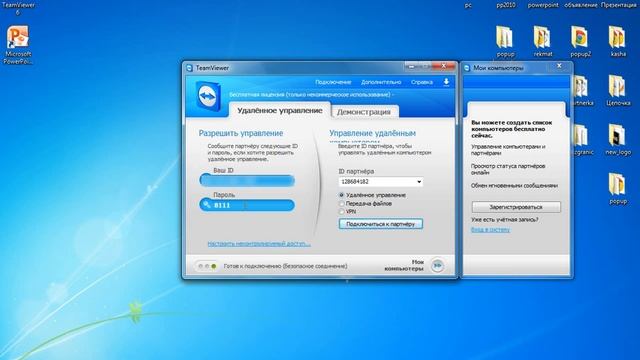Open the Microsoft PowerPoint desktop shortcut

[18, 44]
